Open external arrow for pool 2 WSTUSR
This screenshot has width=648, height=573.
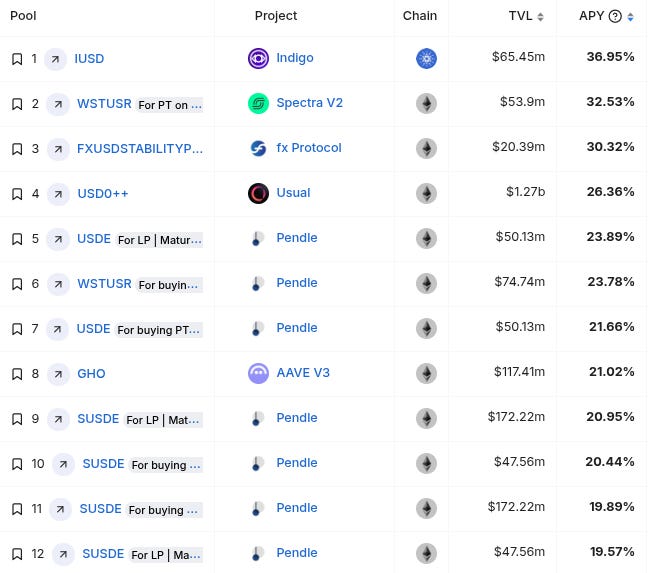tap(58, 104)
